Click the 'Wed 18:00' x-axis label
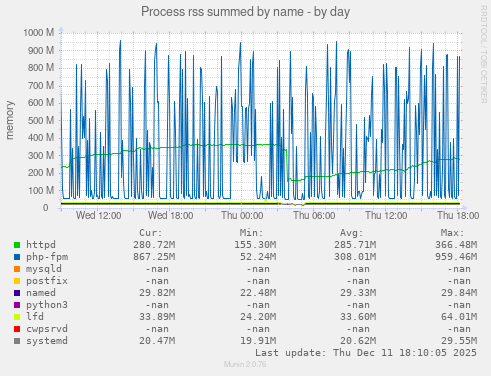 click(x=170, y=215)
